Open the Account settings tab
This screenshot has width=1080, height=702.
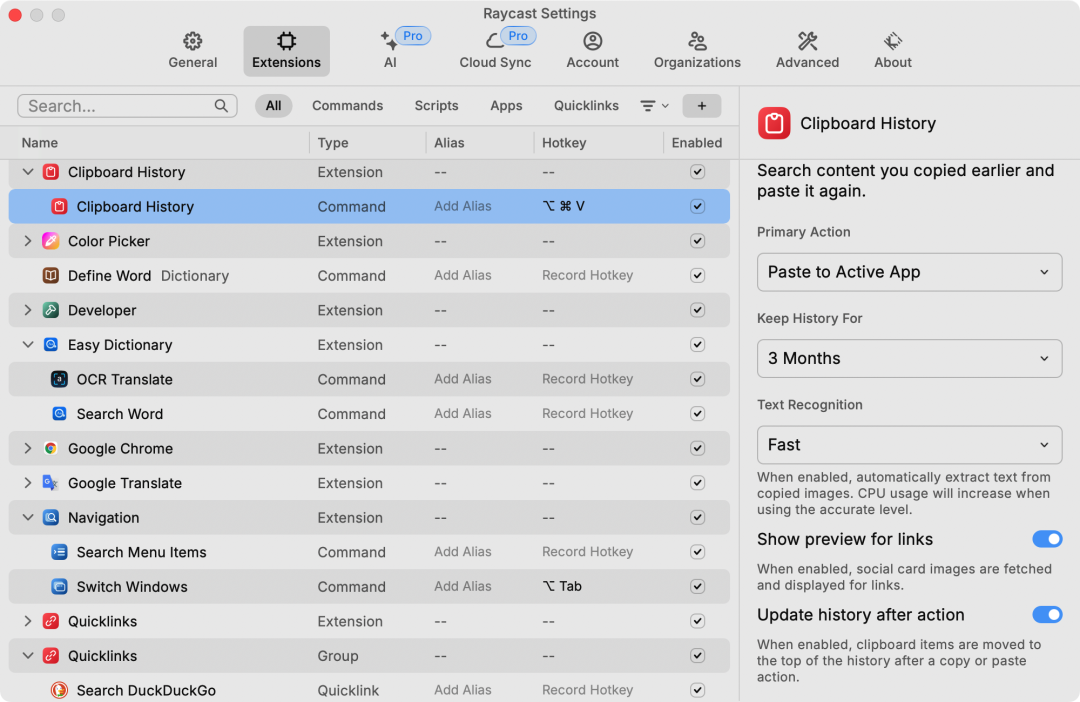point(592,50)
